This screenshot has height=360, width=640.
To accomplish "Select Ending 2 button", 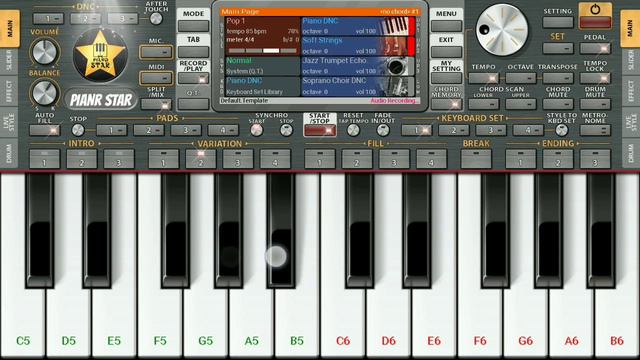I will [558, 159].
